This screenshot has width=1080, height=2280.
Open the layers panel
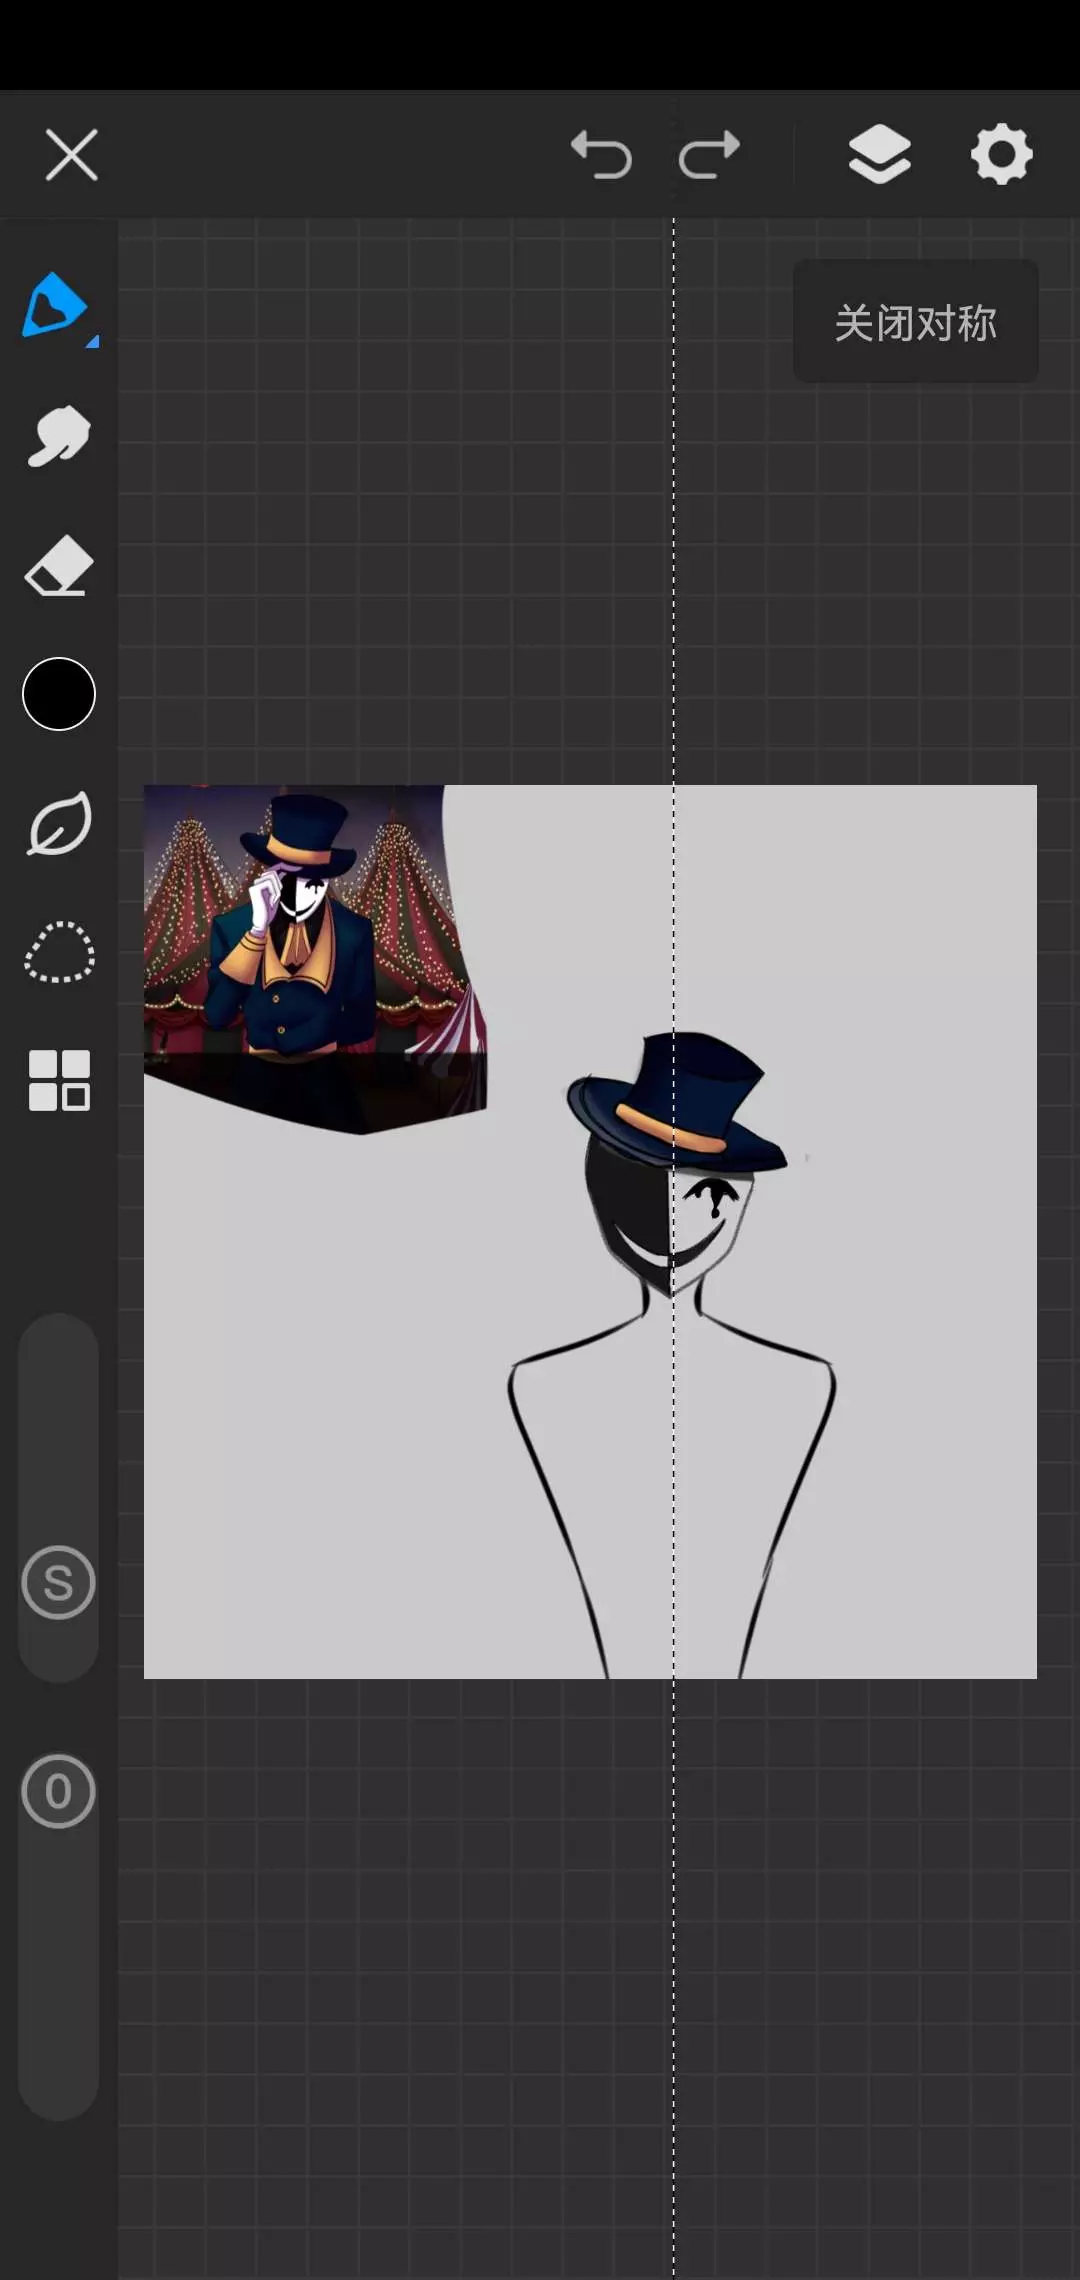click(879, 155)
